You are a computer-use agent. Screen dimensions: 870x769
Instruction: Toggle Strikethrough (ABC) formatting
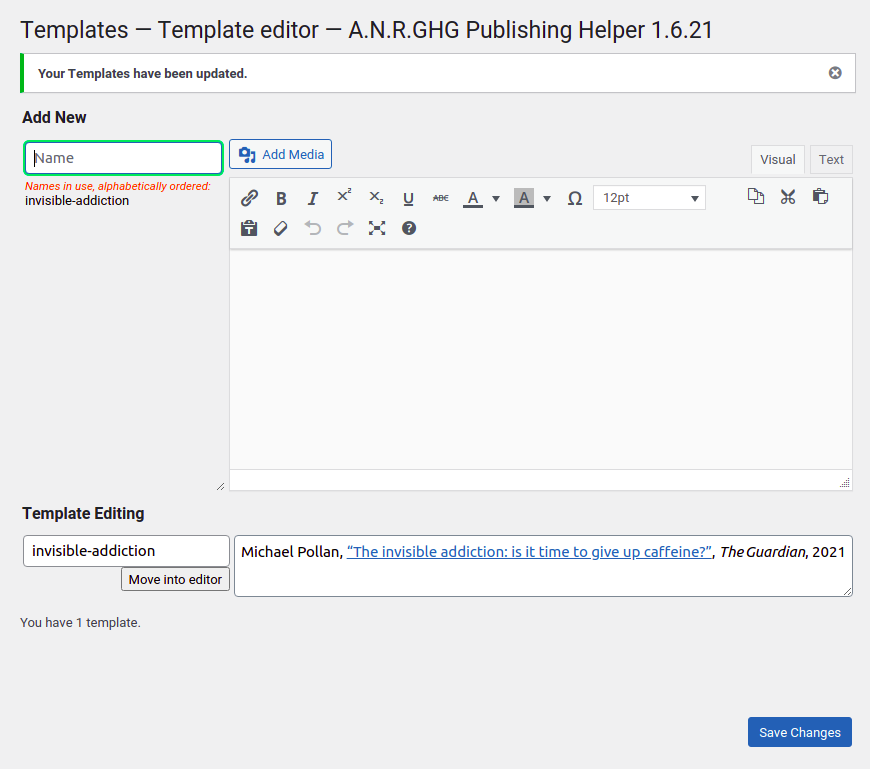pos(441,198)
